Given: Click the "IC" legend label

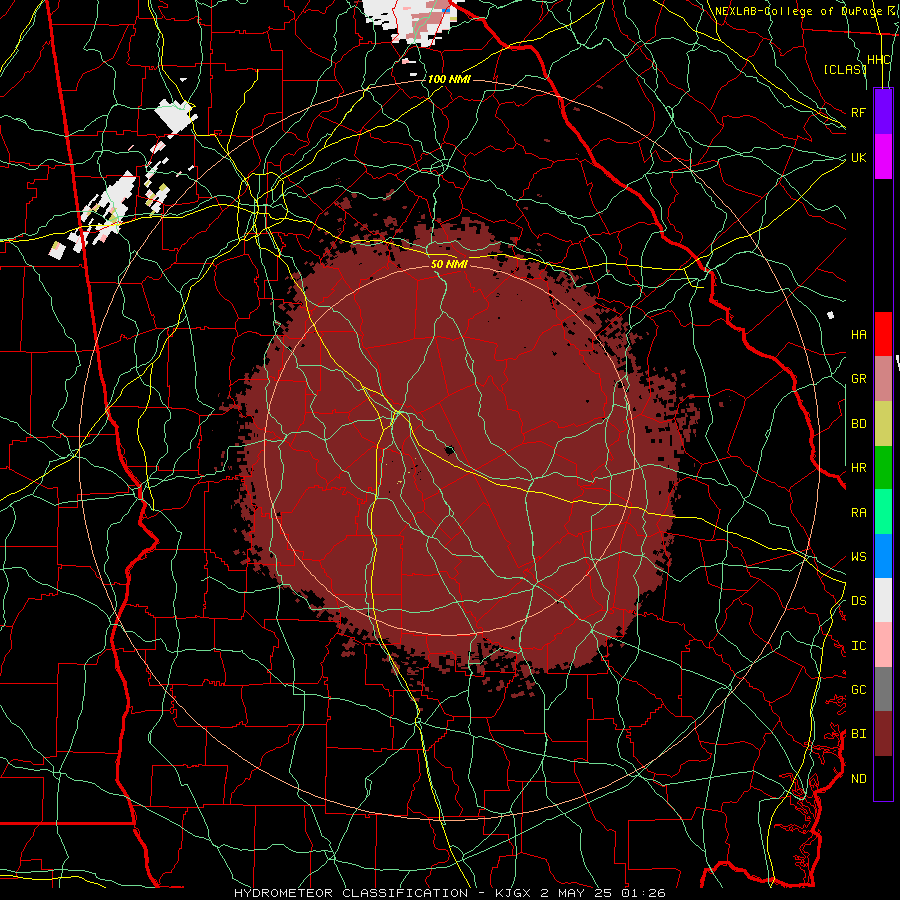Looking at the screenshot, I should pos(859,646).
